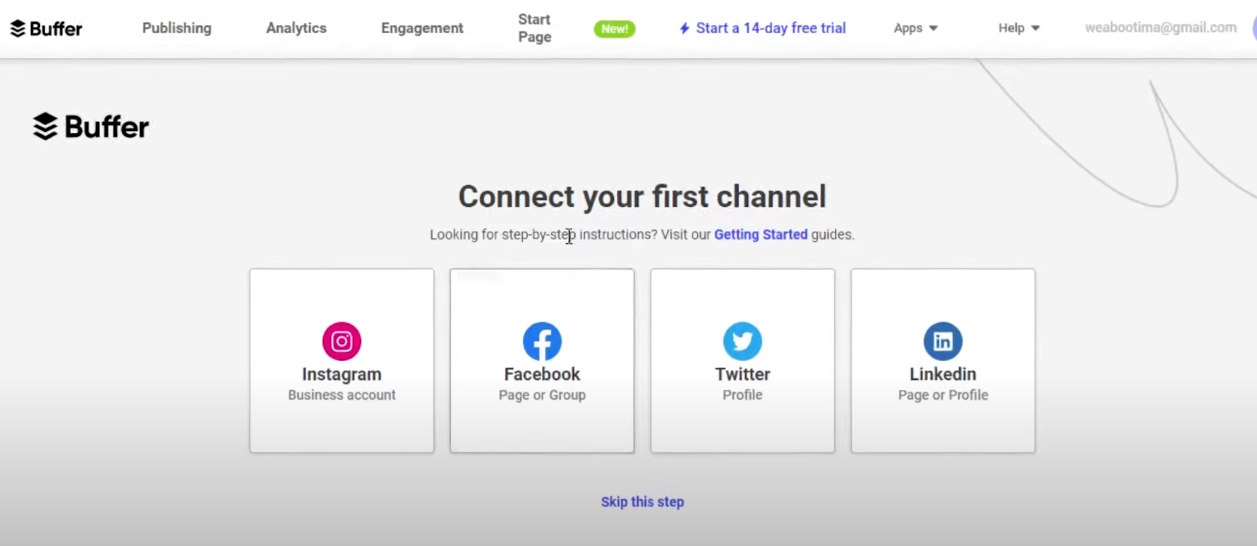The image size is (1257, 546).
Task: Click the Instagram icon in the channel card
Action: [x=342, y=342]
